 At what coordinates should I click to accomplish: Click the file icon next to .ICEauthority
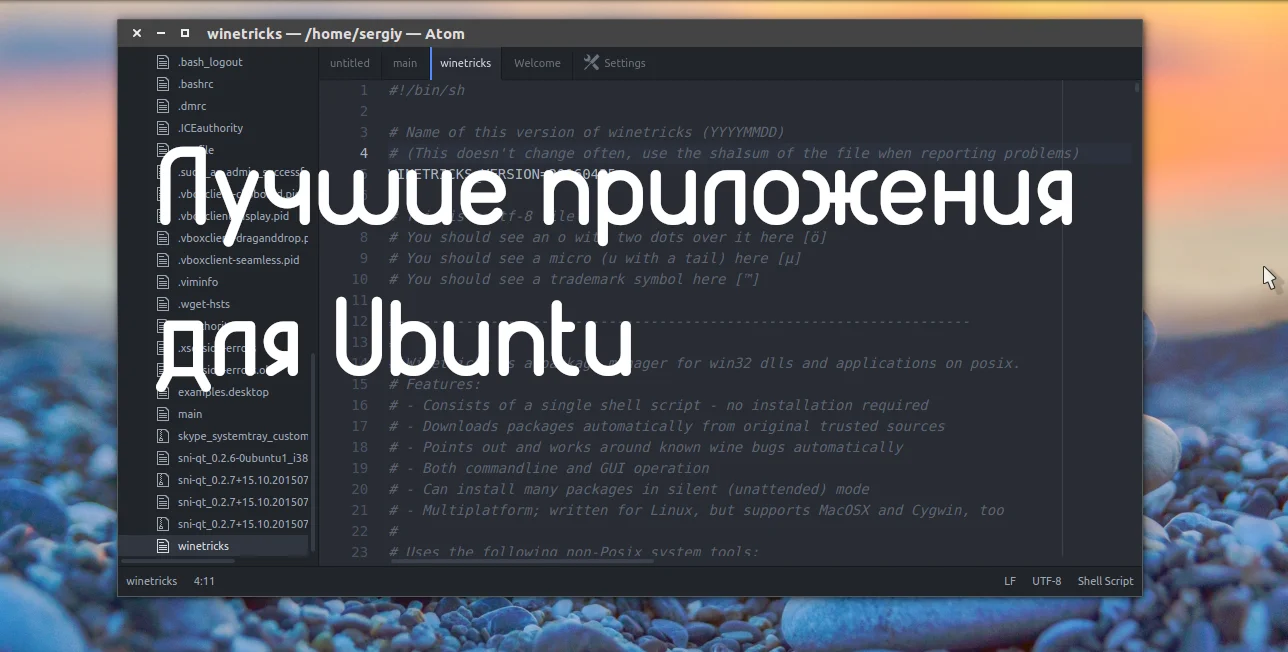coord(163,128)
